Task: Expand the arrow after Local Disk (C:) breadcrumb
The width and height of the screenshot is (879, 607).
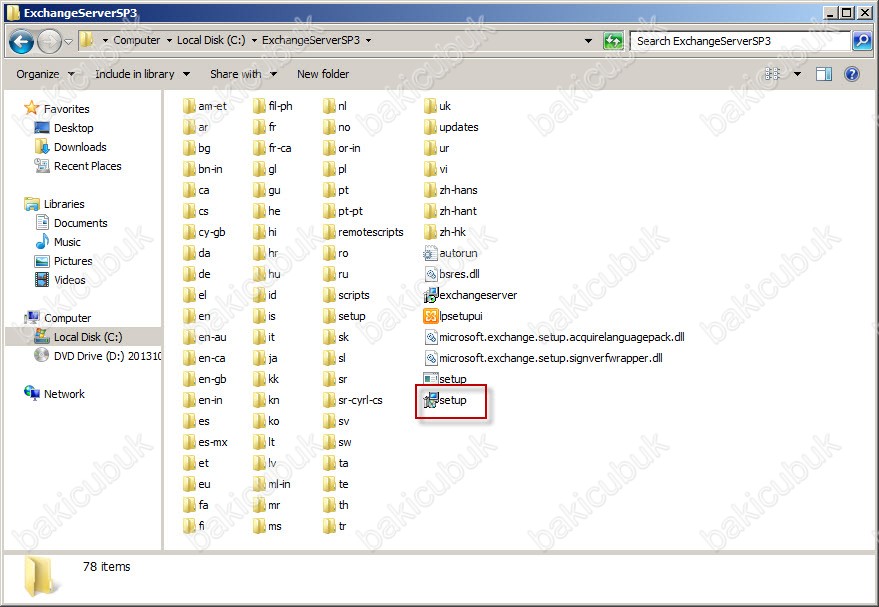Action: click(x=254, y=40)
